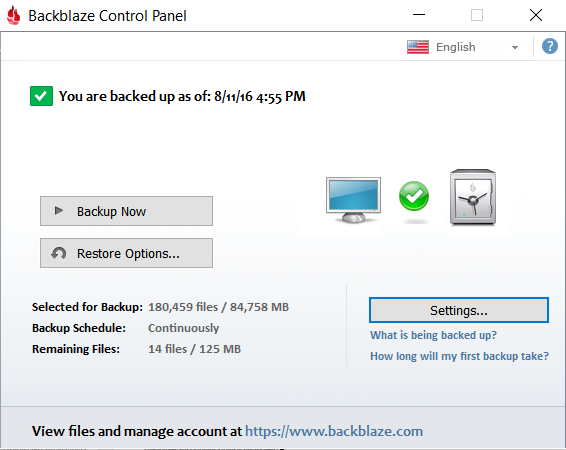Open the Settings dialog

[x=459, y=310]
